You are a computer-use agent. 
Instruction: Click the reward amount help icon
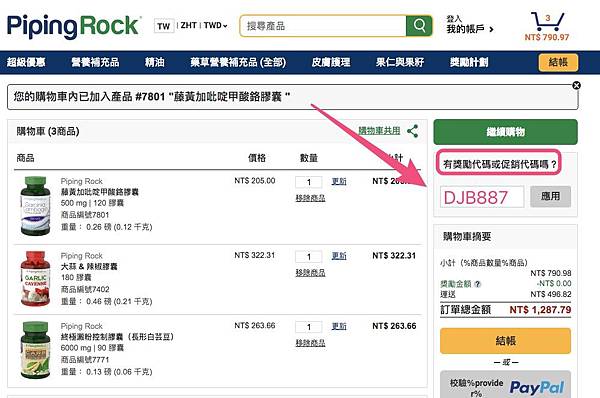pos(478,284)
